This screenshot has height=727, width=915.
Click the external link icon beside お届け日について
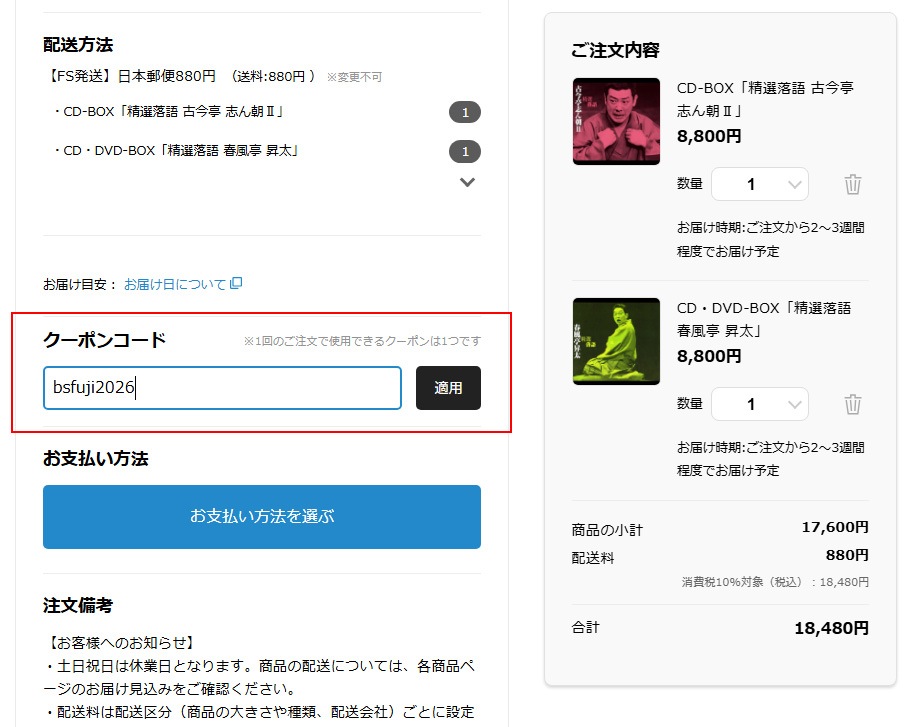236,284
